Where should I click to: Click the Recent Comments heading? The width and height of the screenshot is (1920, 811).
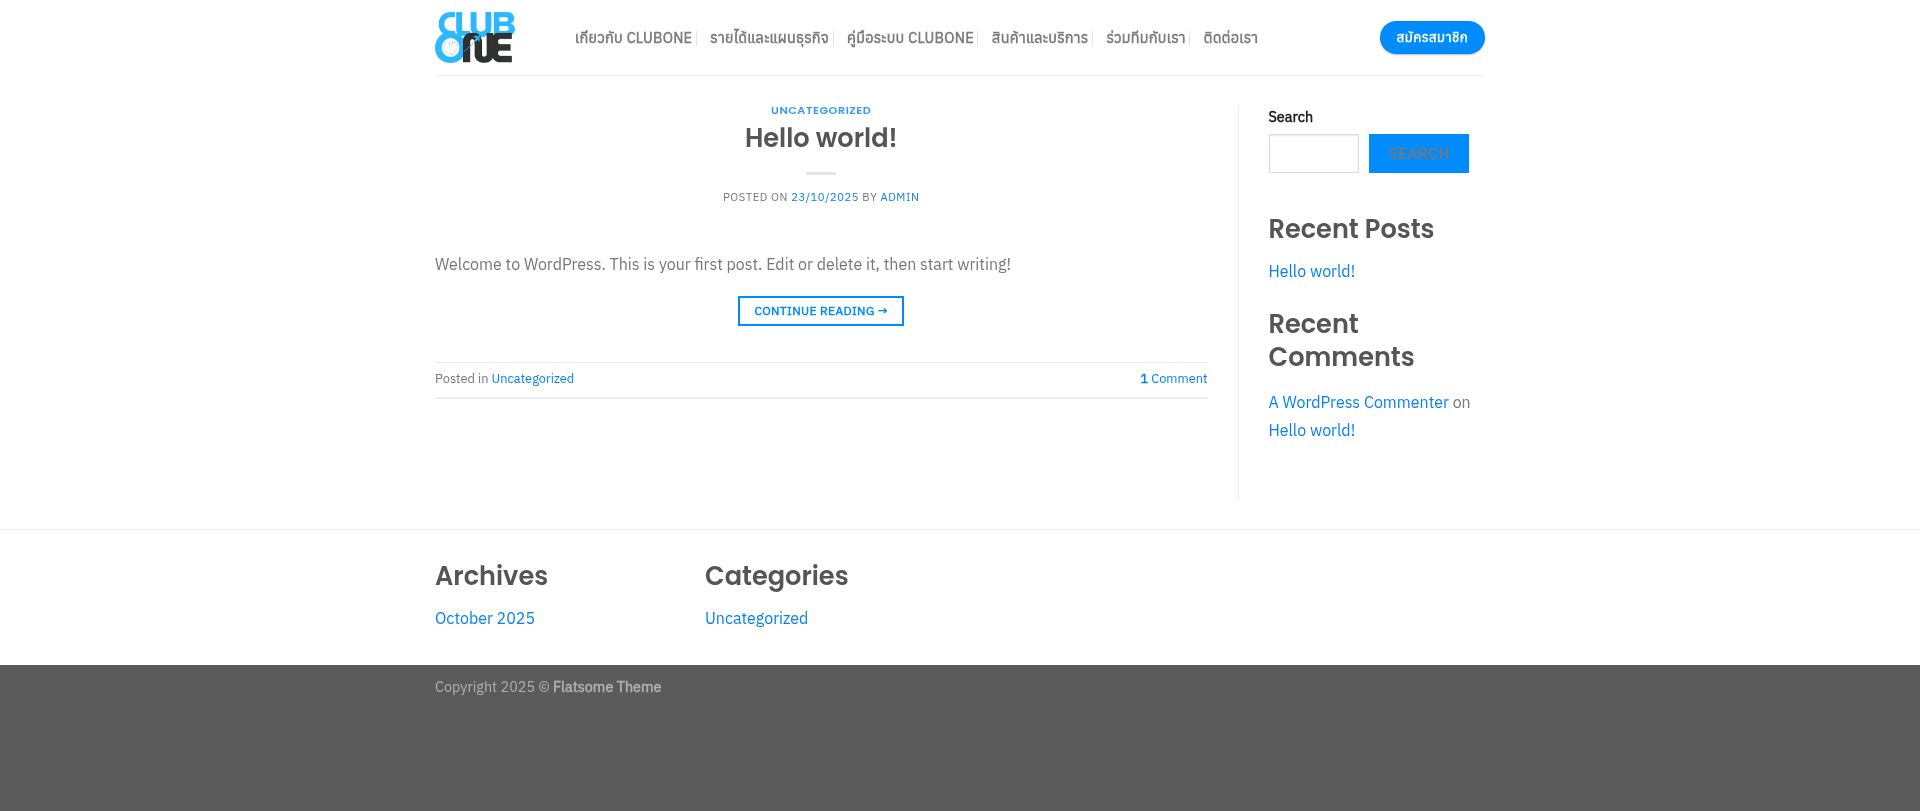(x=1341, y=340)
